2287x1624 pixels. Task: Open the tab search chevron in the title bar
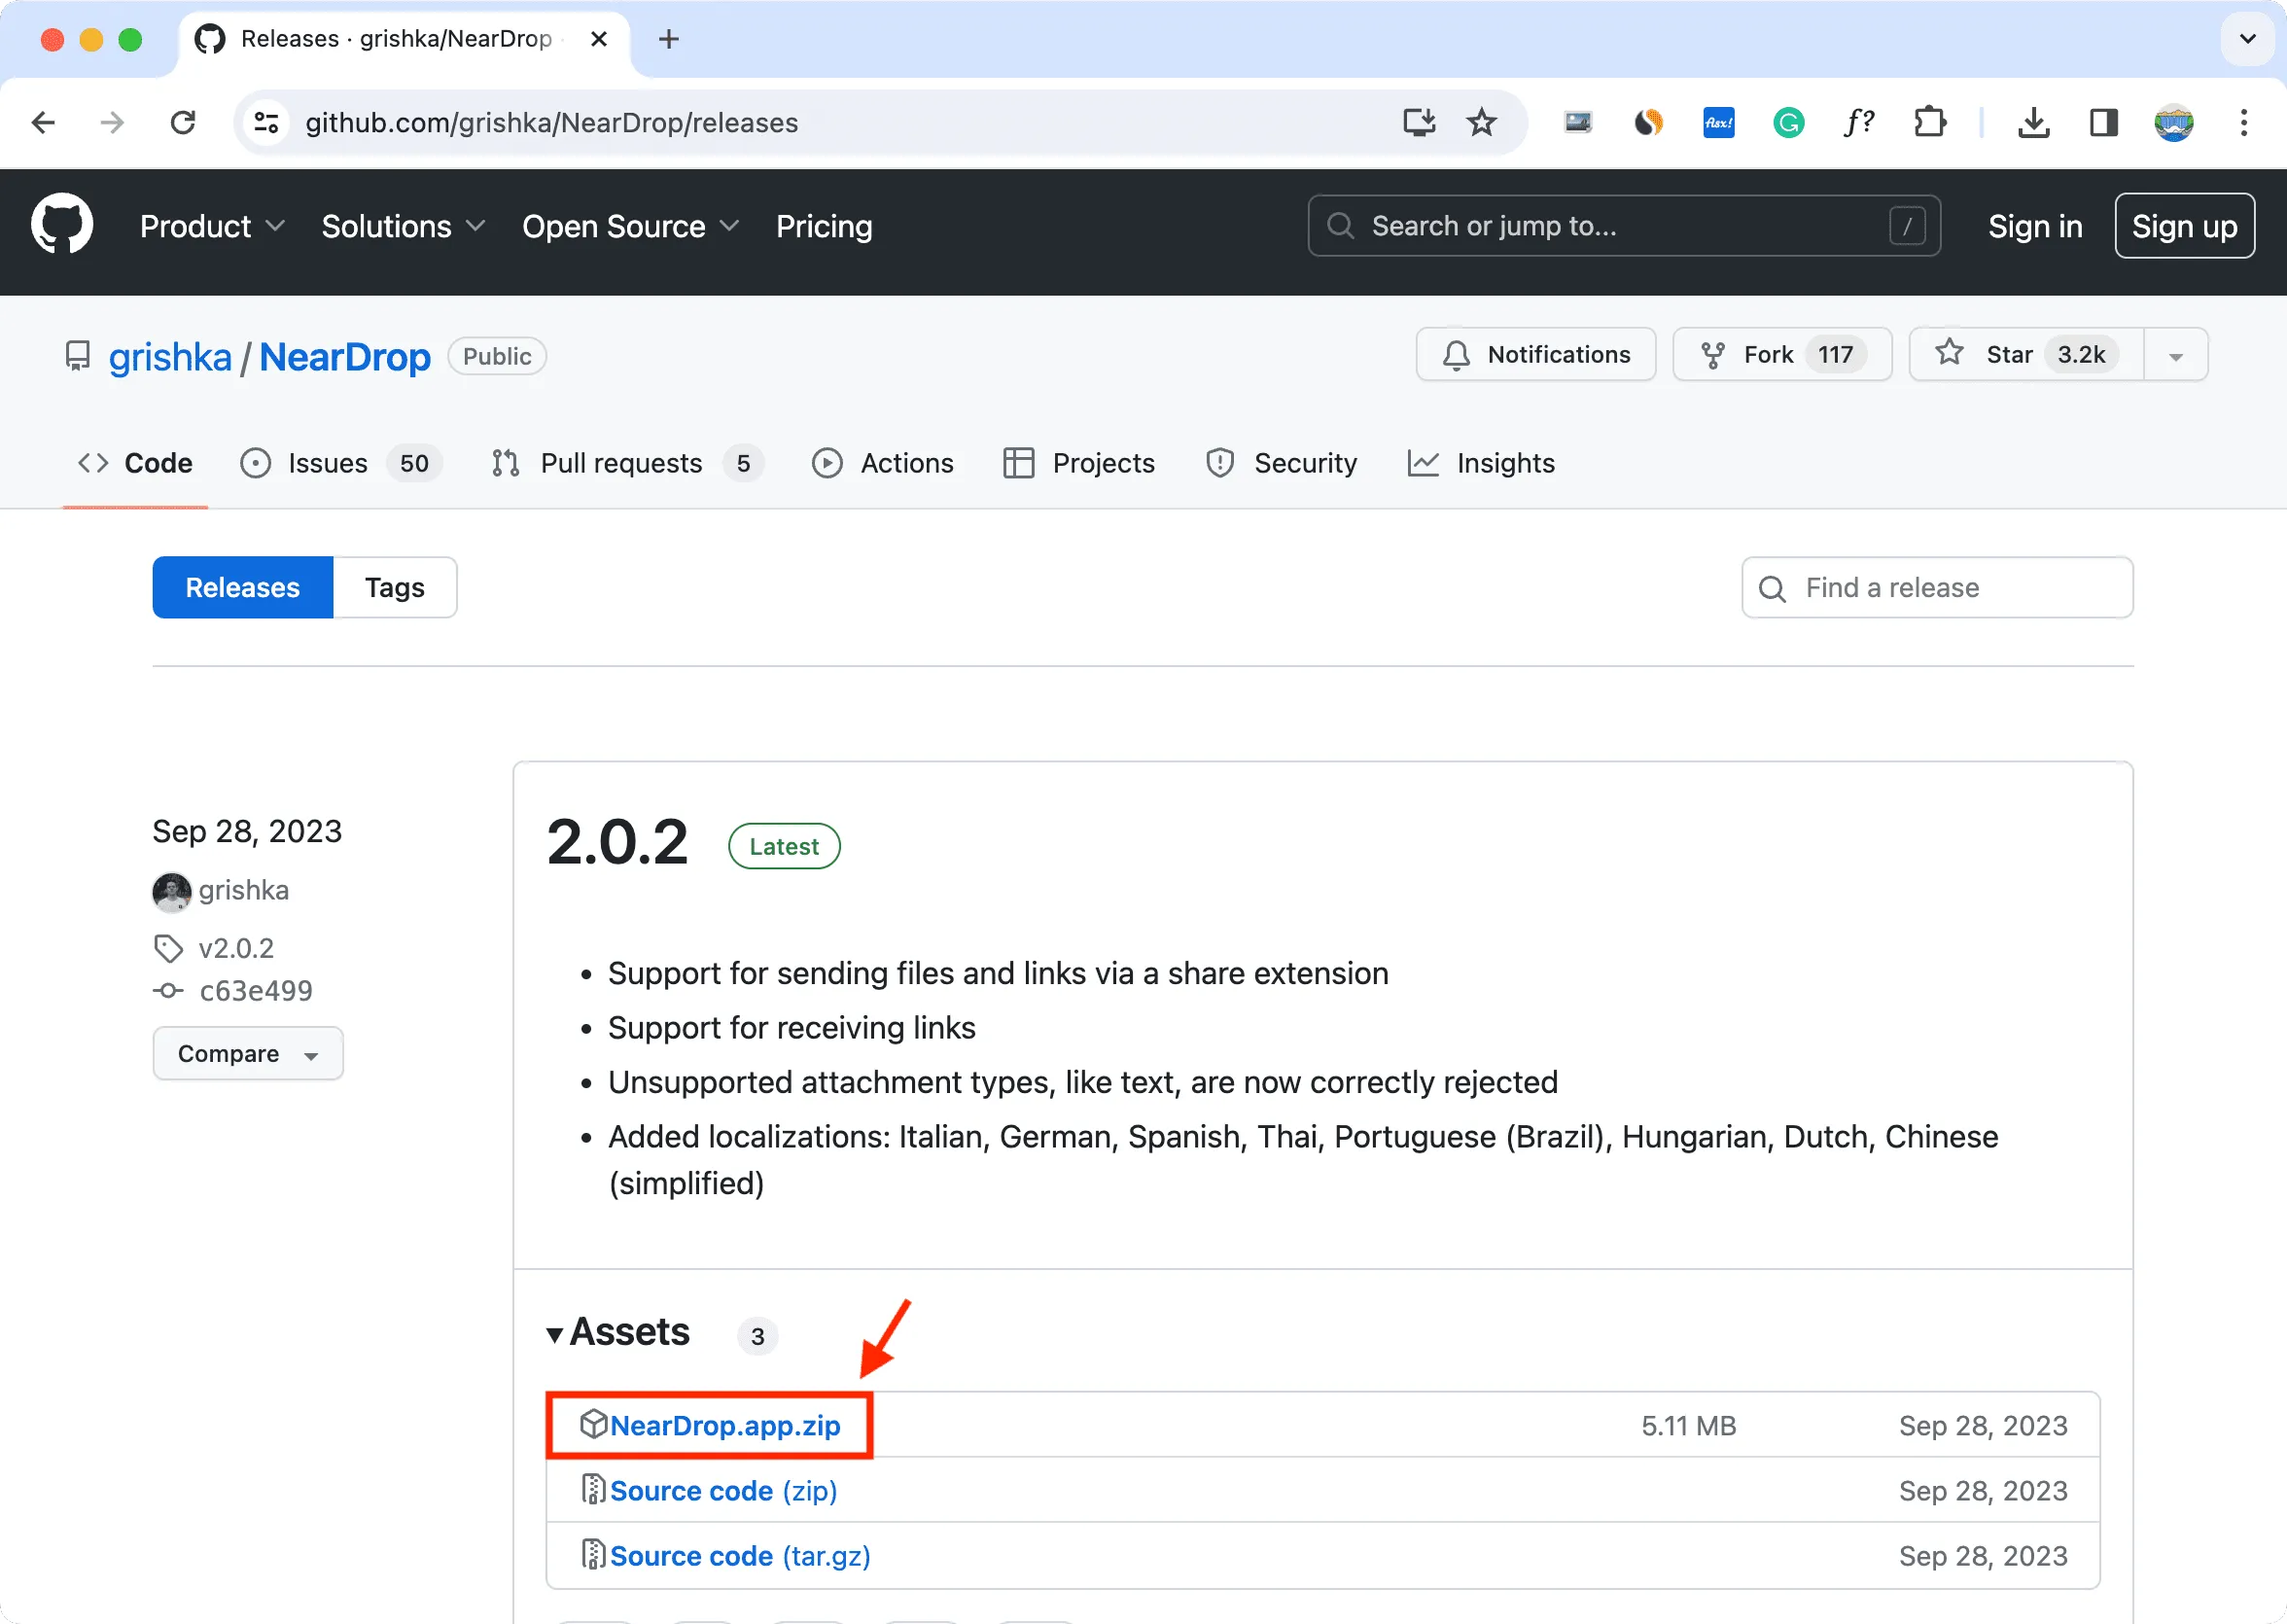(2247, 39)
